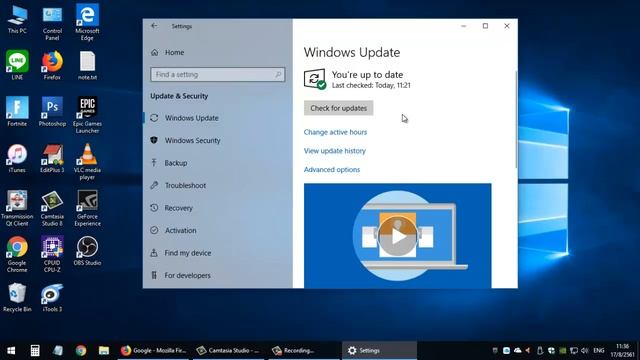640x360 pixels.
Task: Open LINE desktop shortcut
Action: 17,65
